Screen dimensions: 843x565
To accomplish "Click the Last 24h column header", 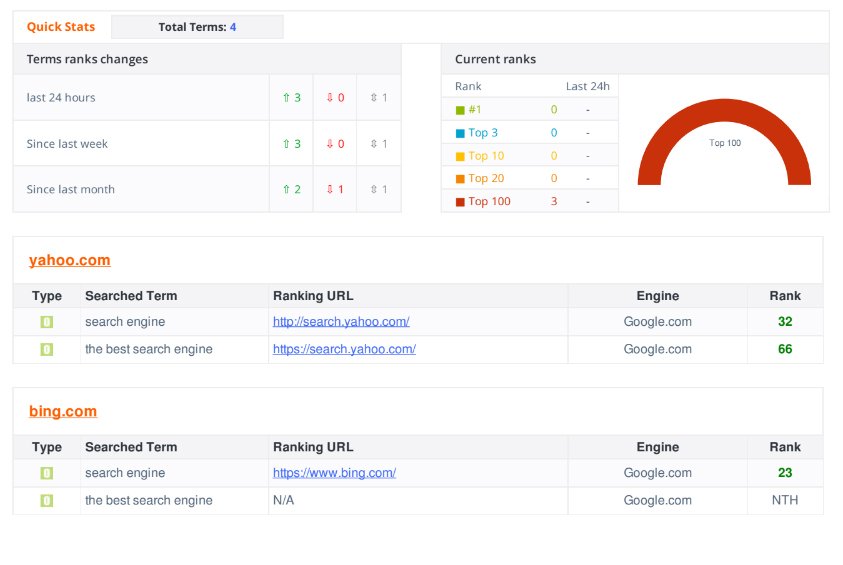I will [588, 86].
